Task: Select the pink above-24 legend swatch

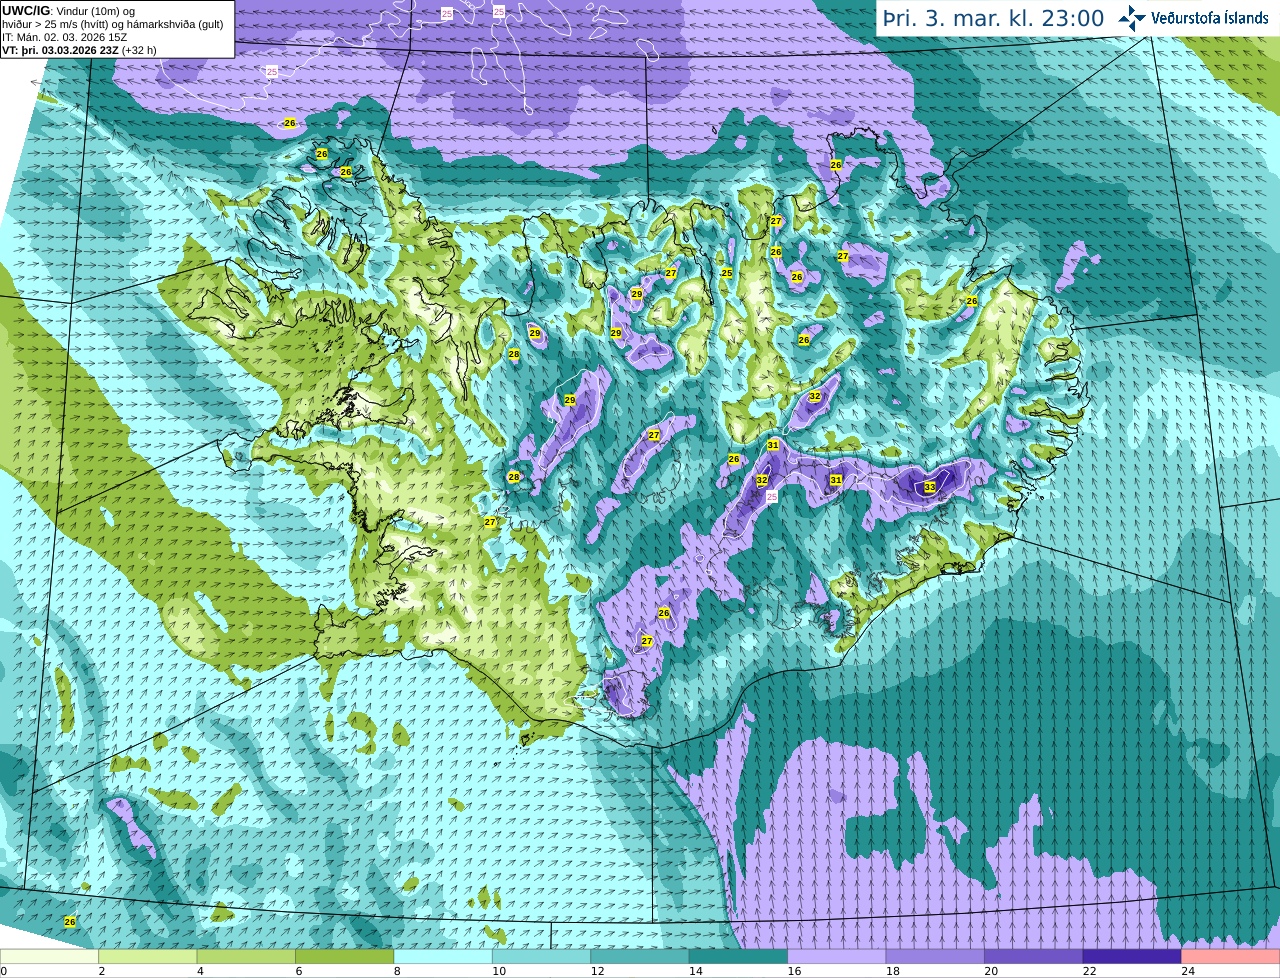Action: tap(1231, 956)
